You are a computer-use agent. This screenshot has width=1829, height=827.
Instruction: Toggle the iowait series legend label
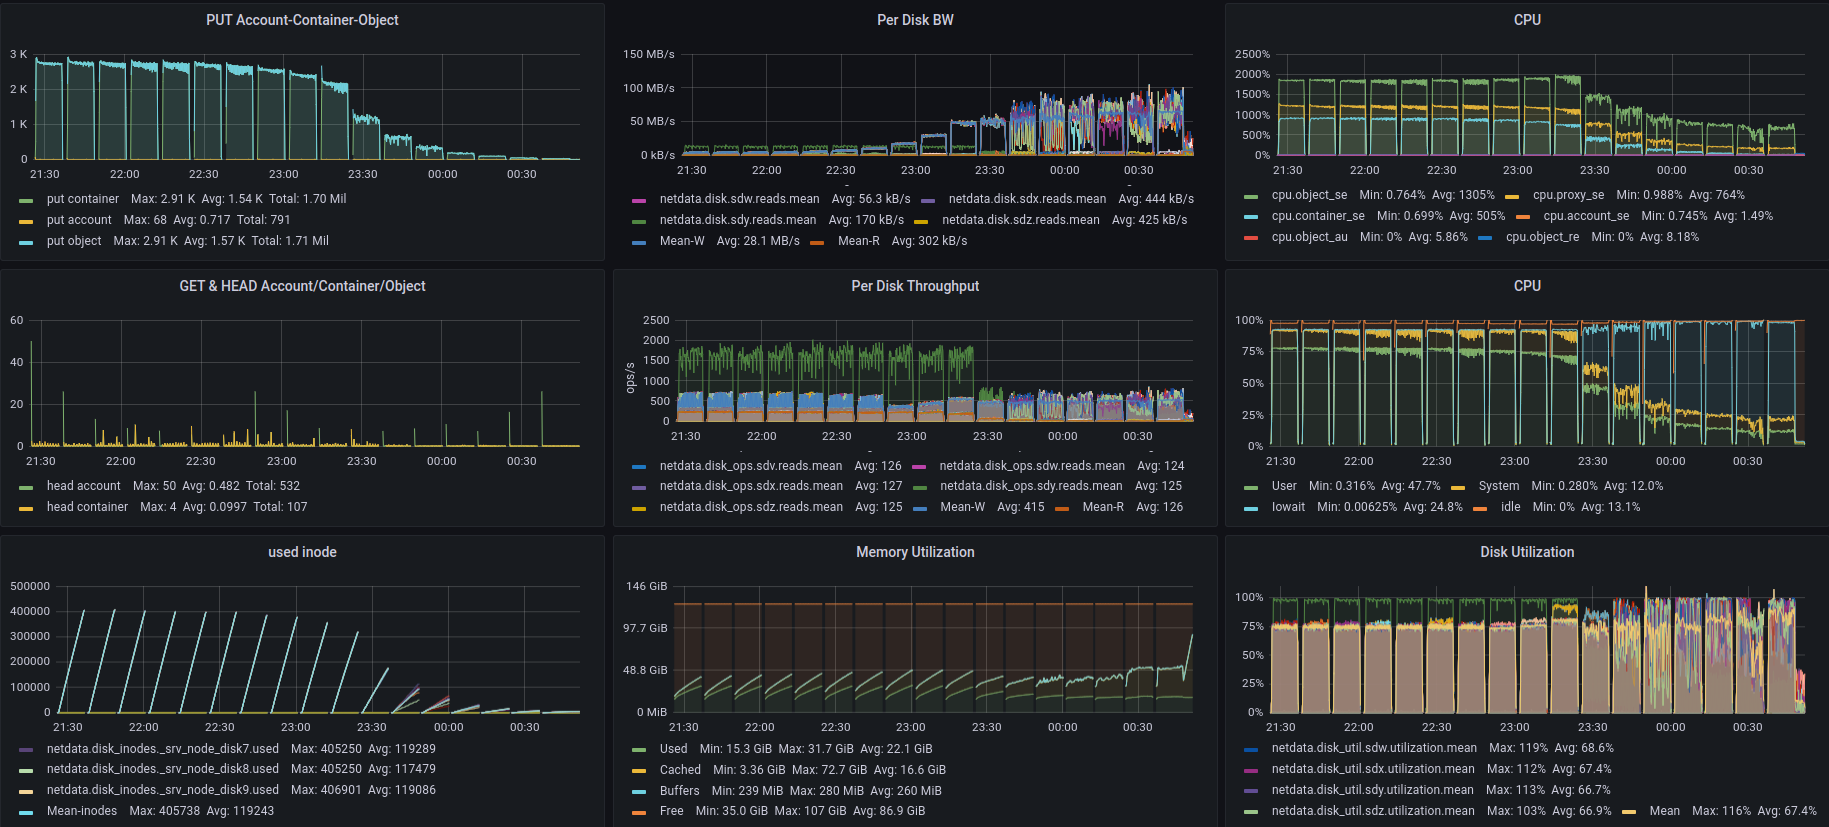1288,507
